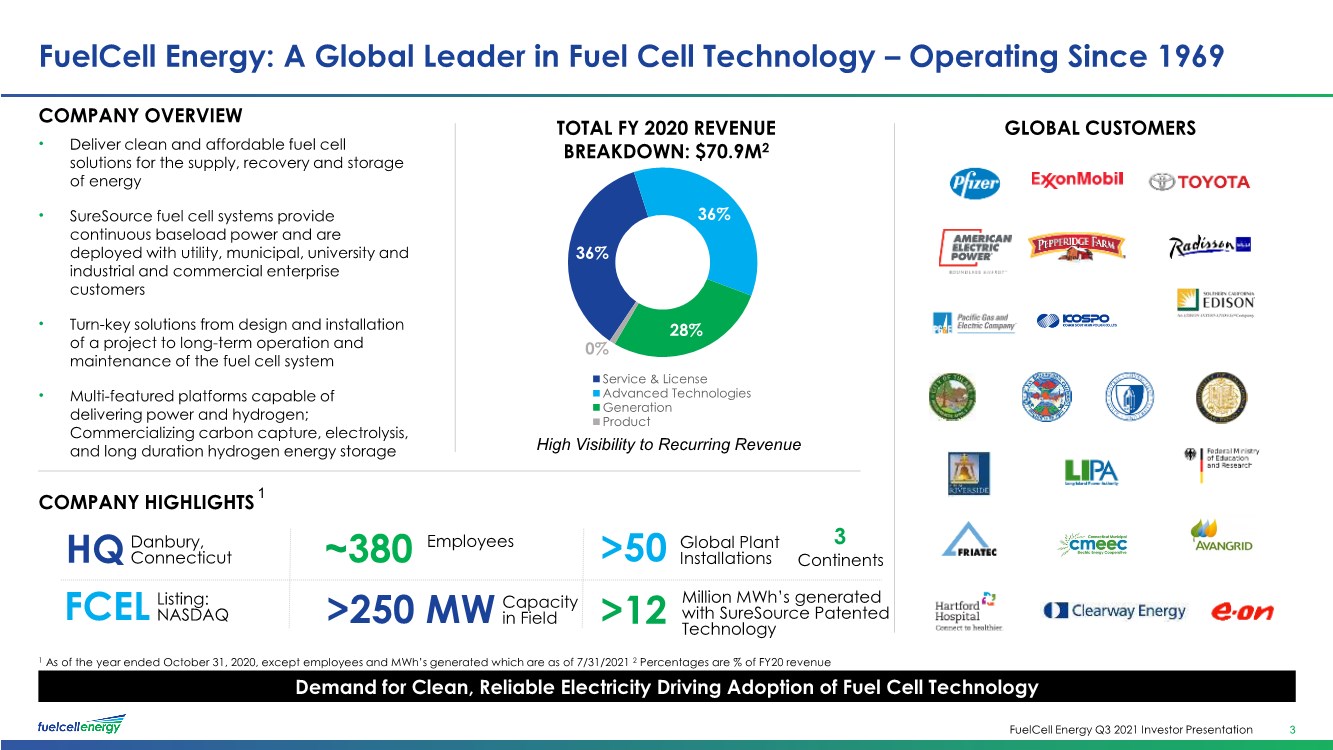Click the COMPANY OVERVIEW heading
This screenshot has height=750, width=1333.
pos(139,114)
